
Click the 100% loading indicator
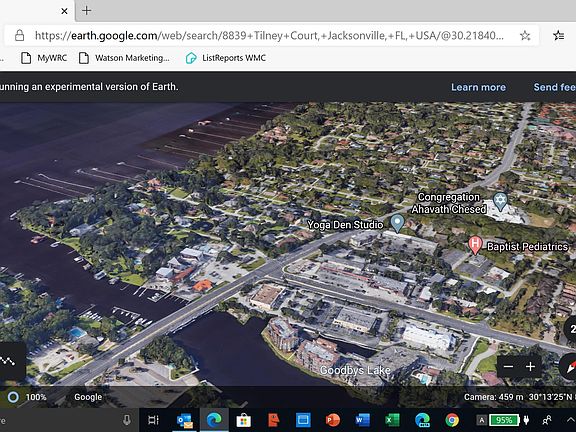tap(28, 397)
